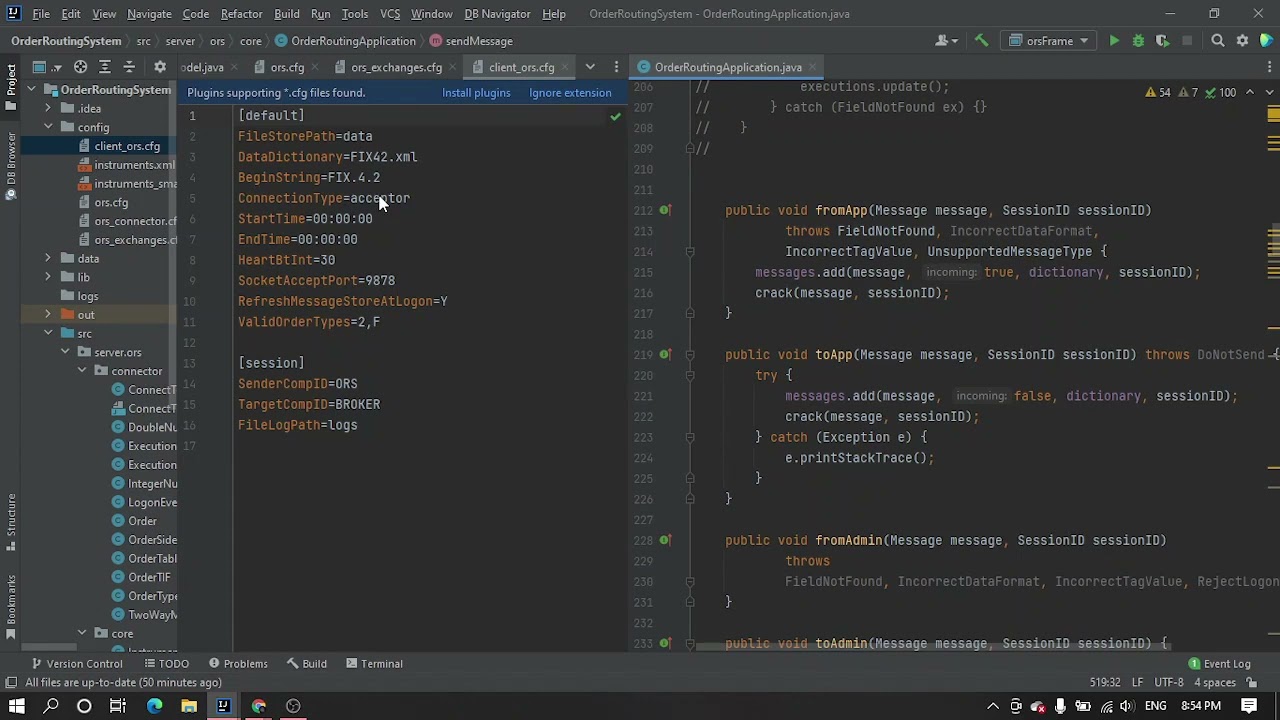Collapse the core package in tree
The height and width of the screenshot is (720, 1280).
coord(82,634)
